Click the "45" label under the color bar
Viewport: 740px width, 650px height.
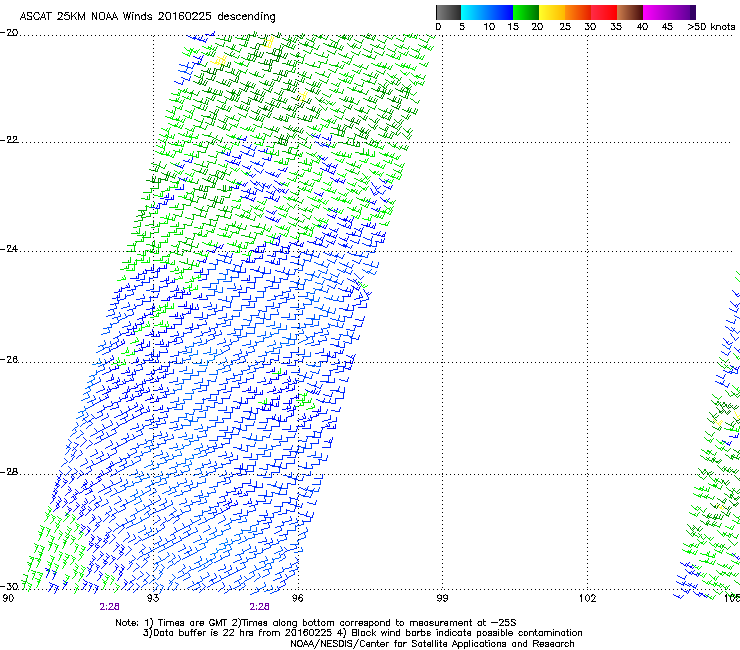(x=667, y=27)
